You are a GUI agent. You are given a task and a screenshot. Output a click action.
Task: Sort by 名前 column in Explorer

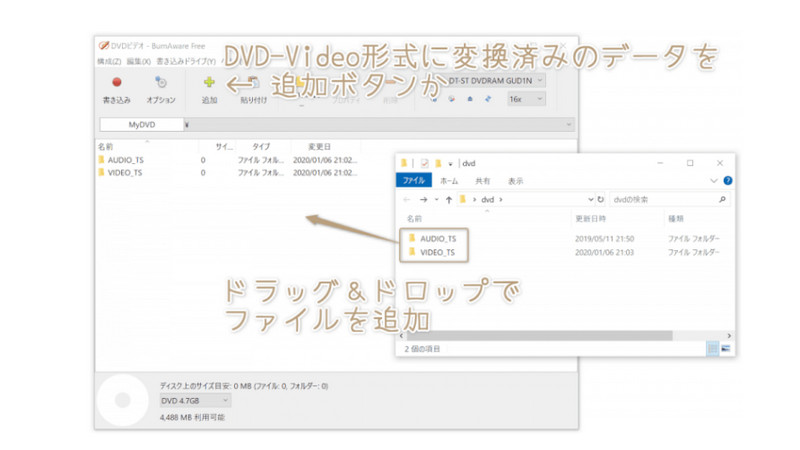[414, 219]
